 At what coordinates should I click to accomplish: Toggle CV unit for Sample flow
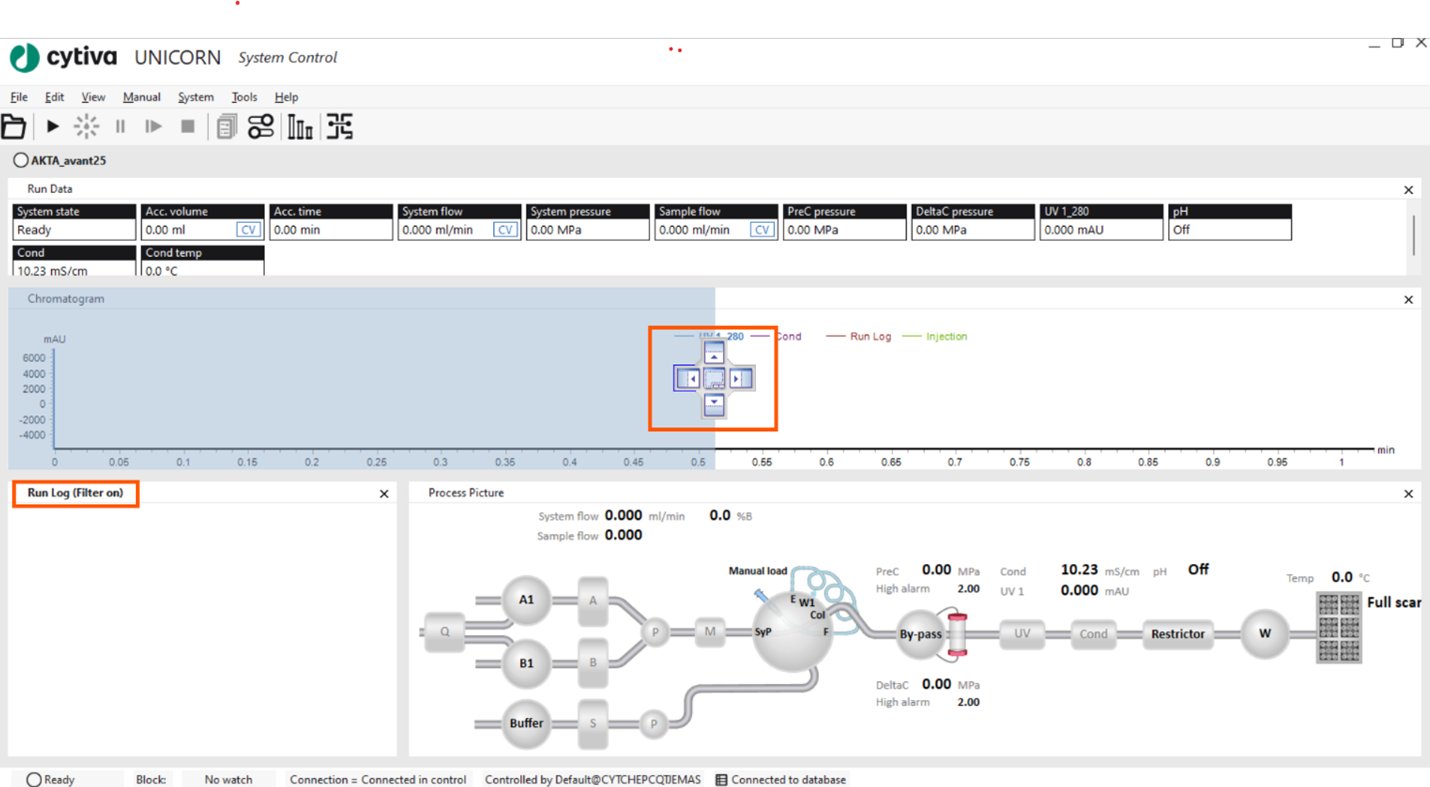762,230
